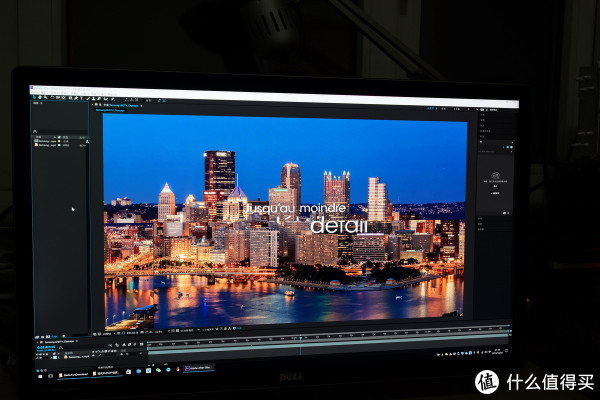Select the Selection arrow tool in toolbar

32,97
